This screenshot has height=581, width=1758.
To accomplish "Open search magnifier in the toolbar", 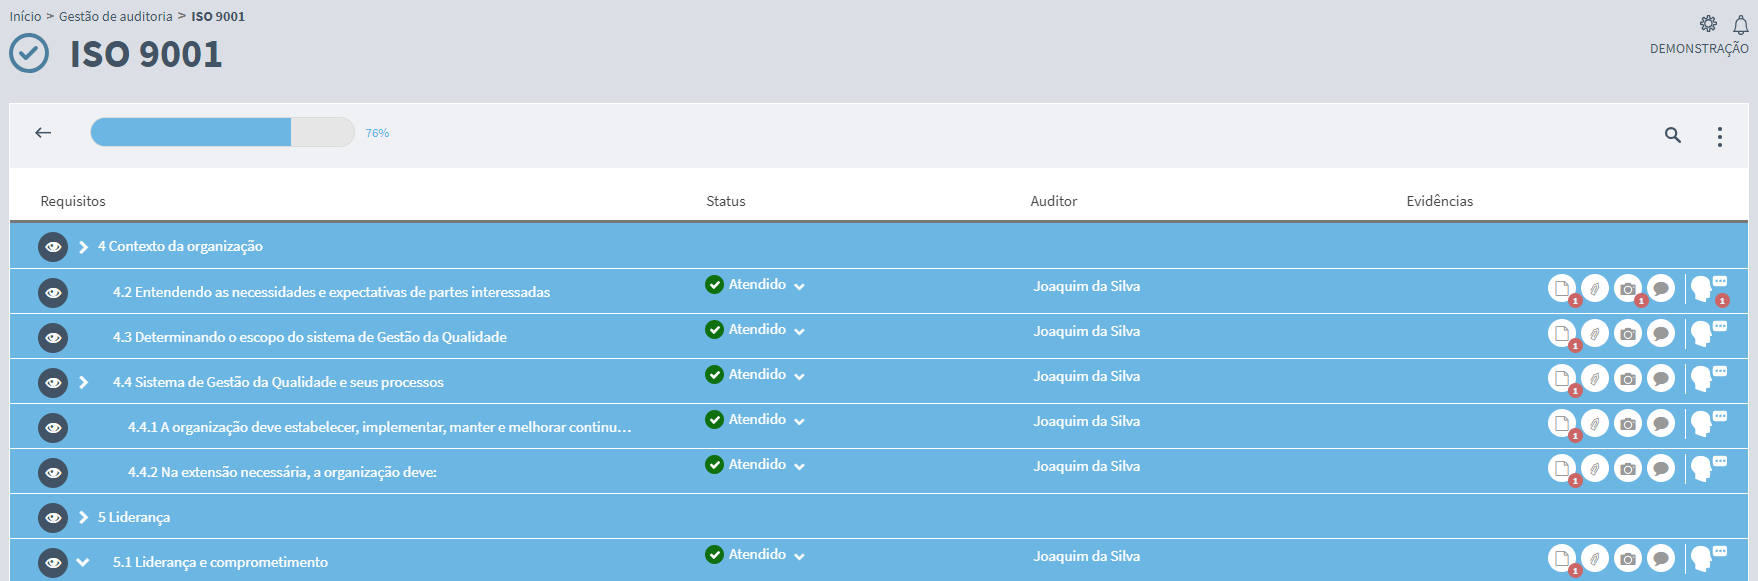I will coord(1672,135).
